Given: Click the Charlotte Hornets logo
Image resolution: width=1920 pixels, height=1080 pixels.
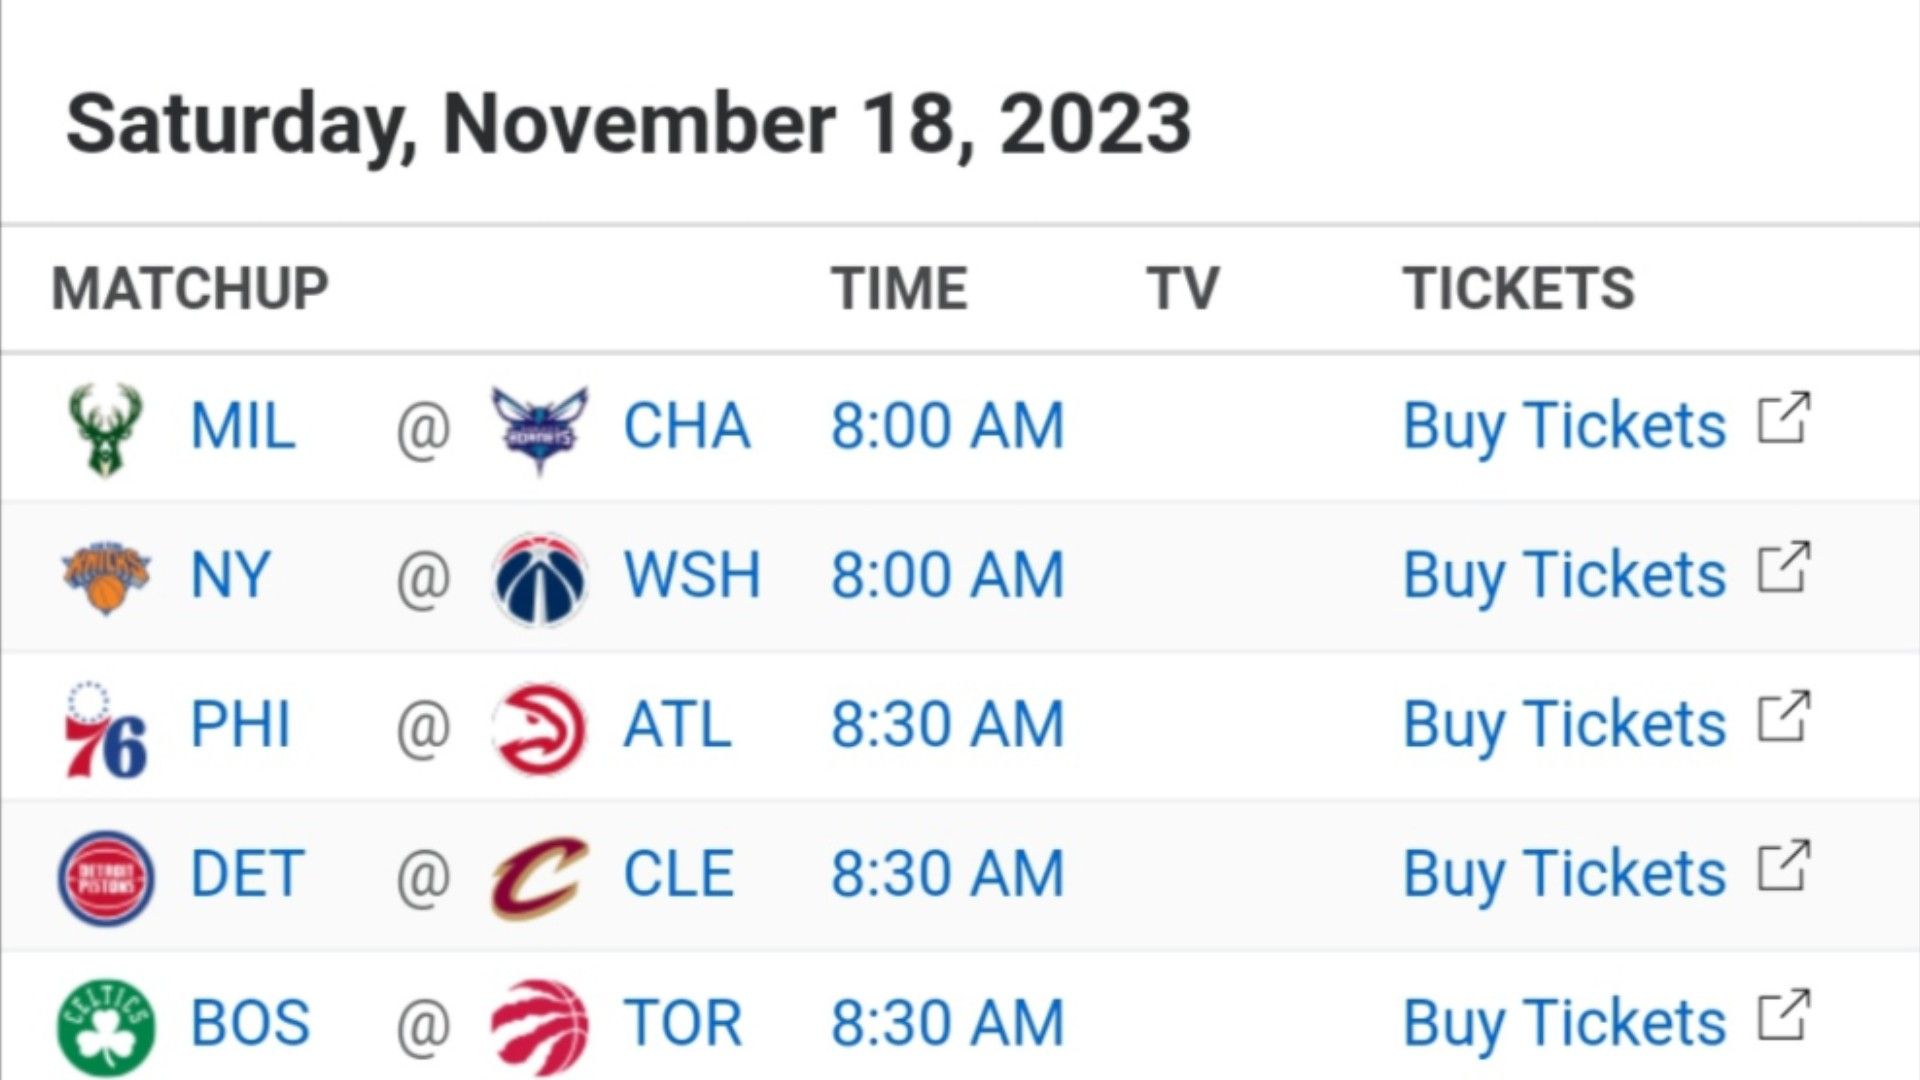Looking at the screenshot, I should [540, 430].
